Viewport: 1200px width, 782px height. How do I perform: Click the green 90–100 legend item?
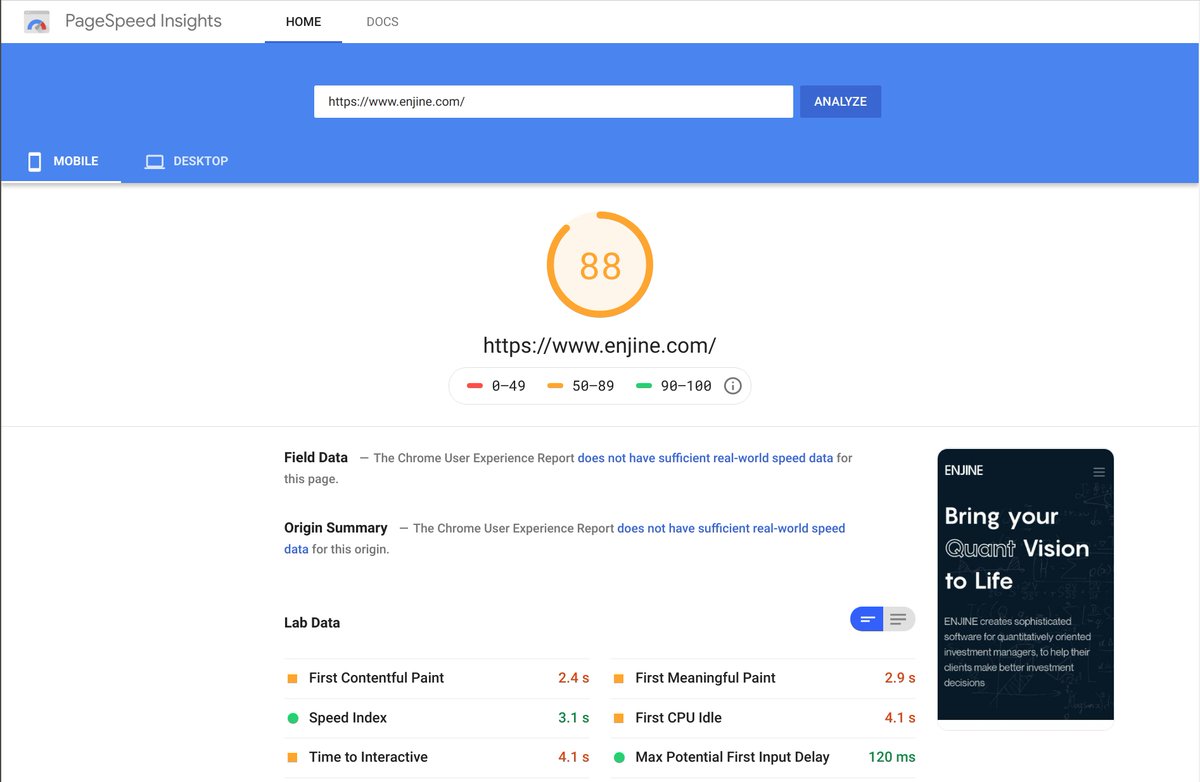coord(674,386)
